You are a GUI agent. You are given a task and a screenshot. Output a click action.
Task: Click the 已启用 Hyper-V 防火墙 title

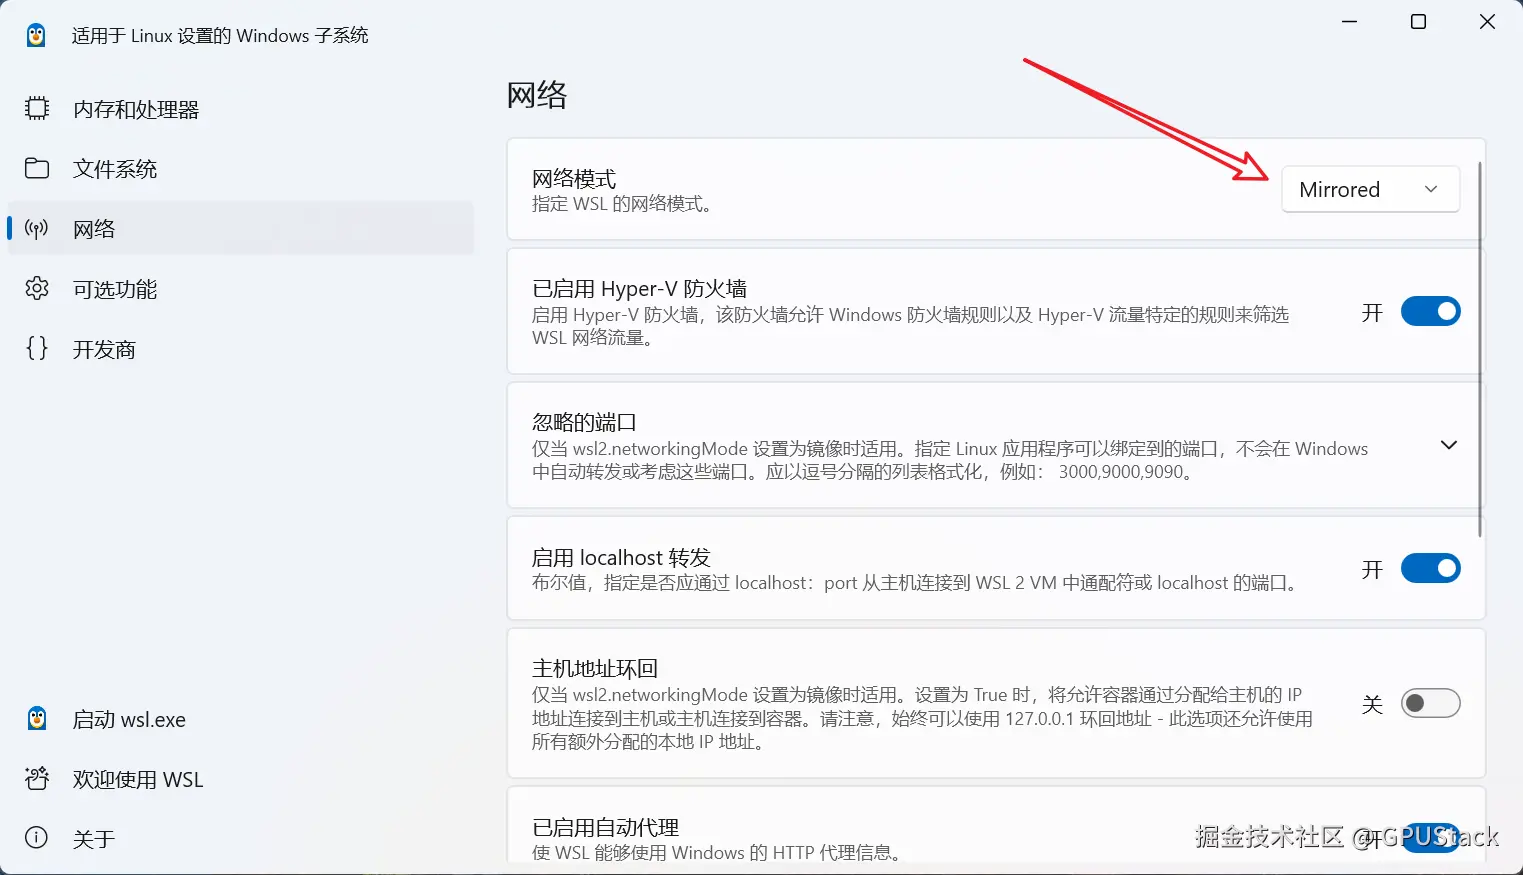click(x=639, y=288)
